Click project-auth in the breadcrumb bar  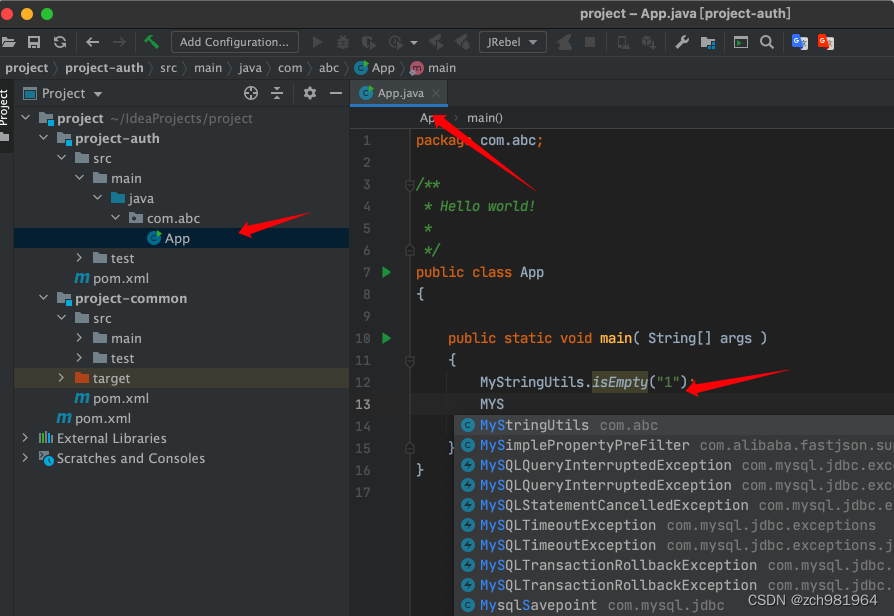104,68
